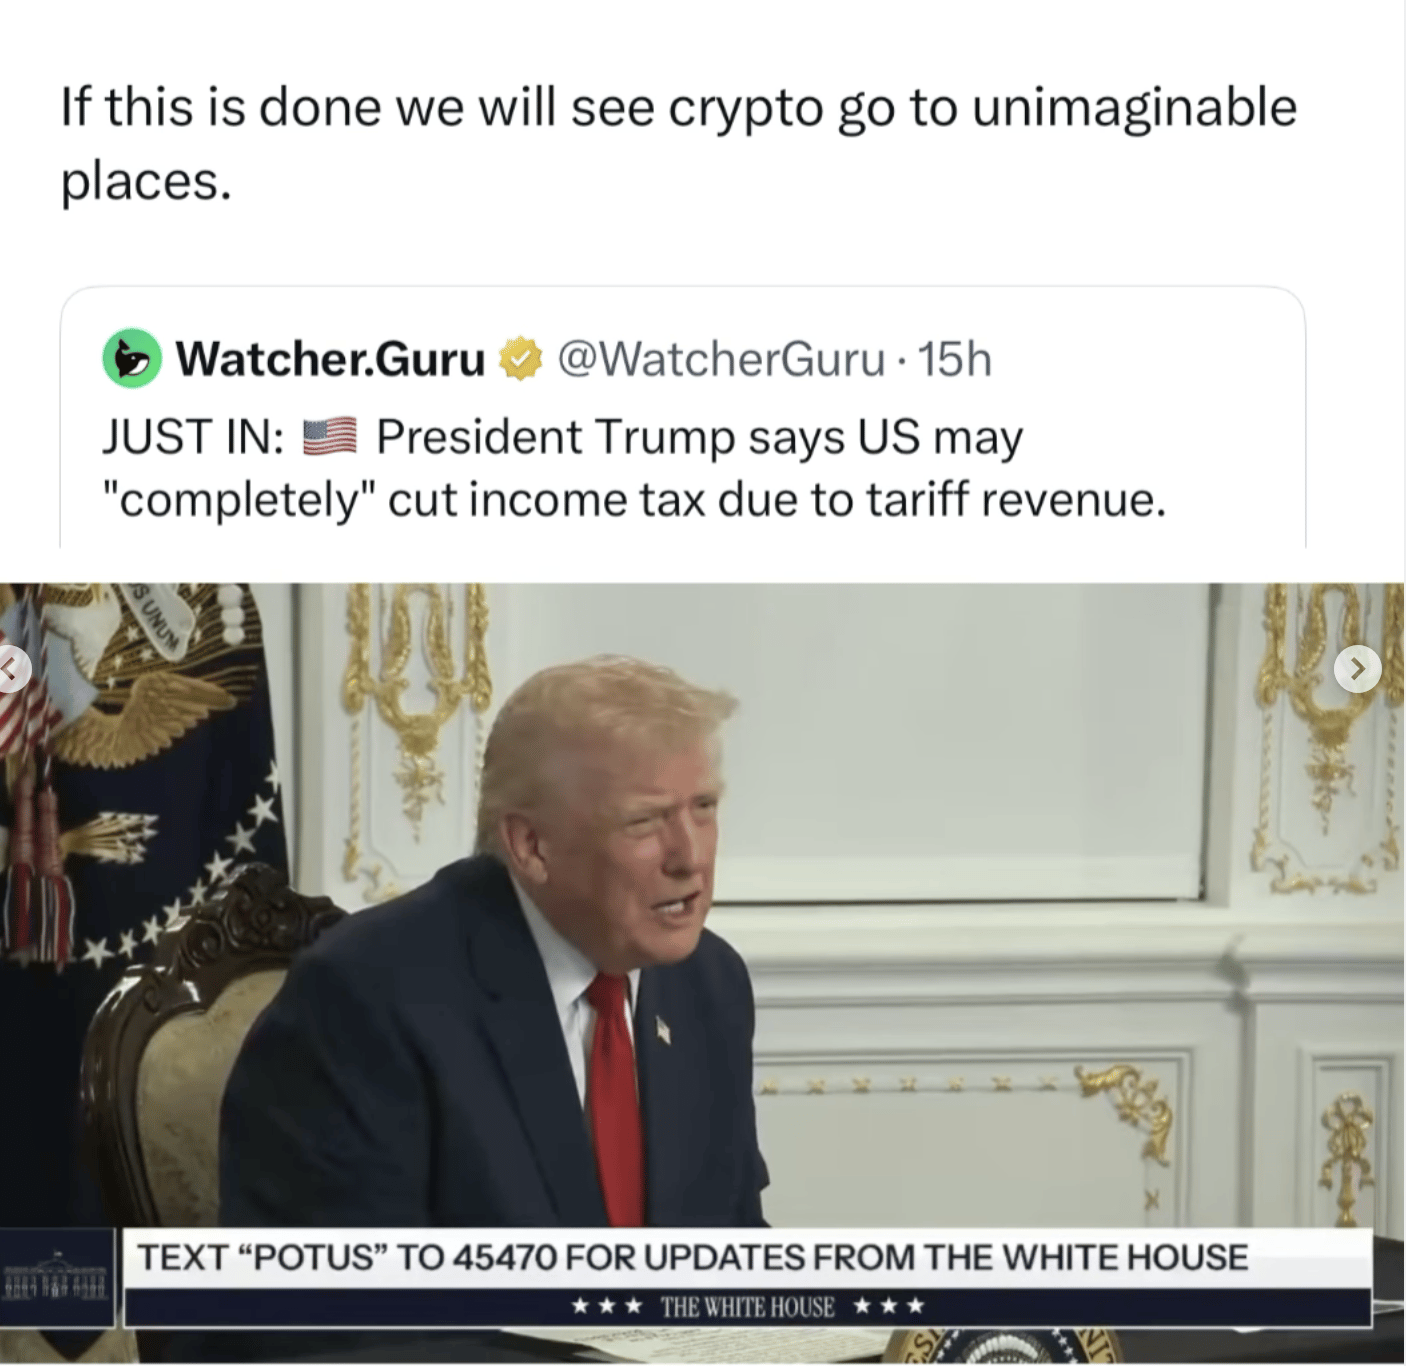Viewport: 1406px width, 1366px height.
Task: Click the gold verified badge
Action: pos(520,359)
